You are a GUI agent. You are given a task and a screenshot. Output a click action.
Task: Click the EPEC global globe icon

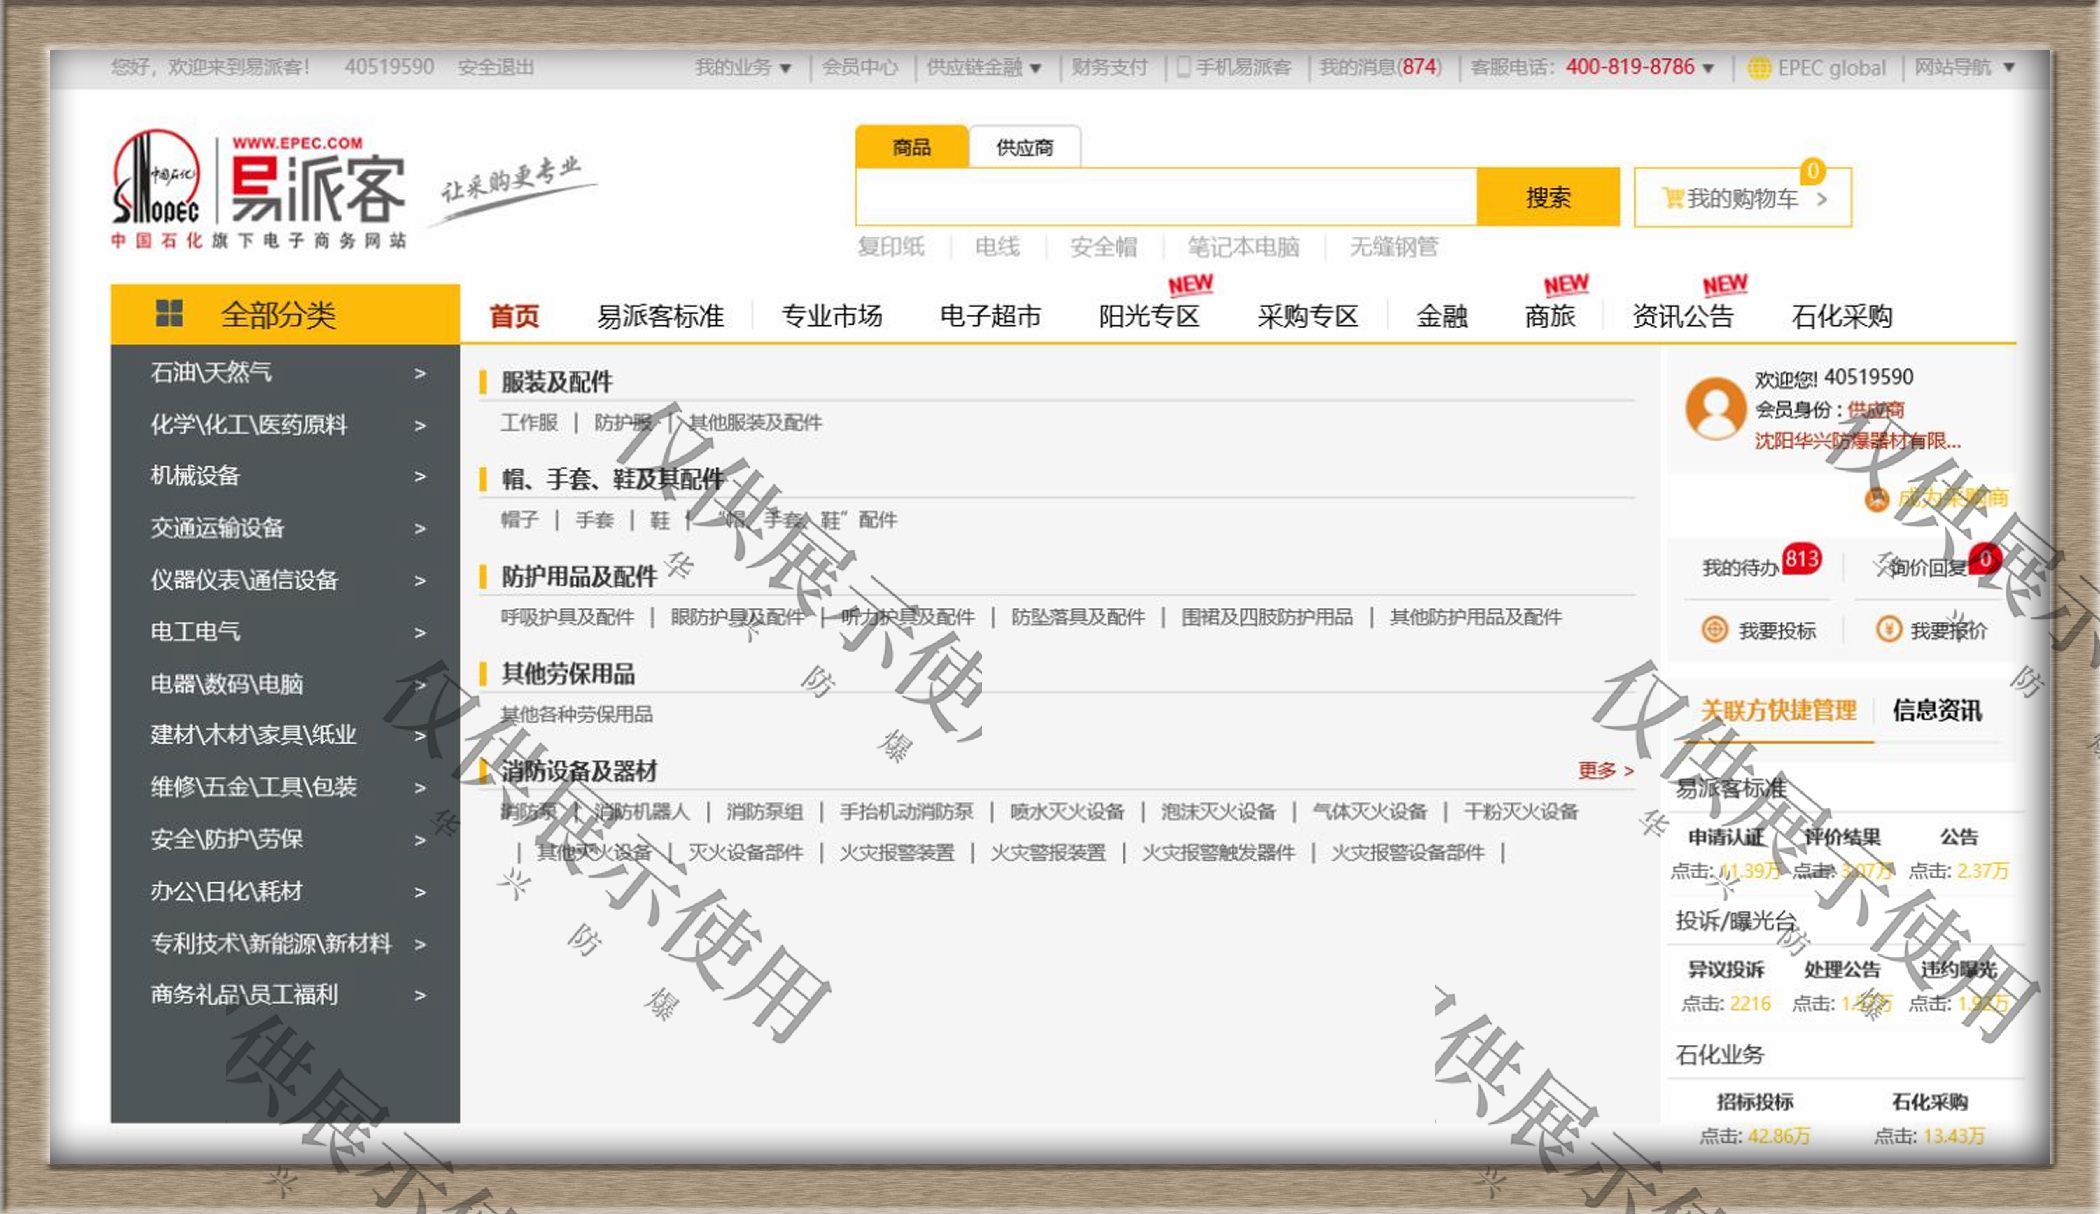pos(1759,68)
